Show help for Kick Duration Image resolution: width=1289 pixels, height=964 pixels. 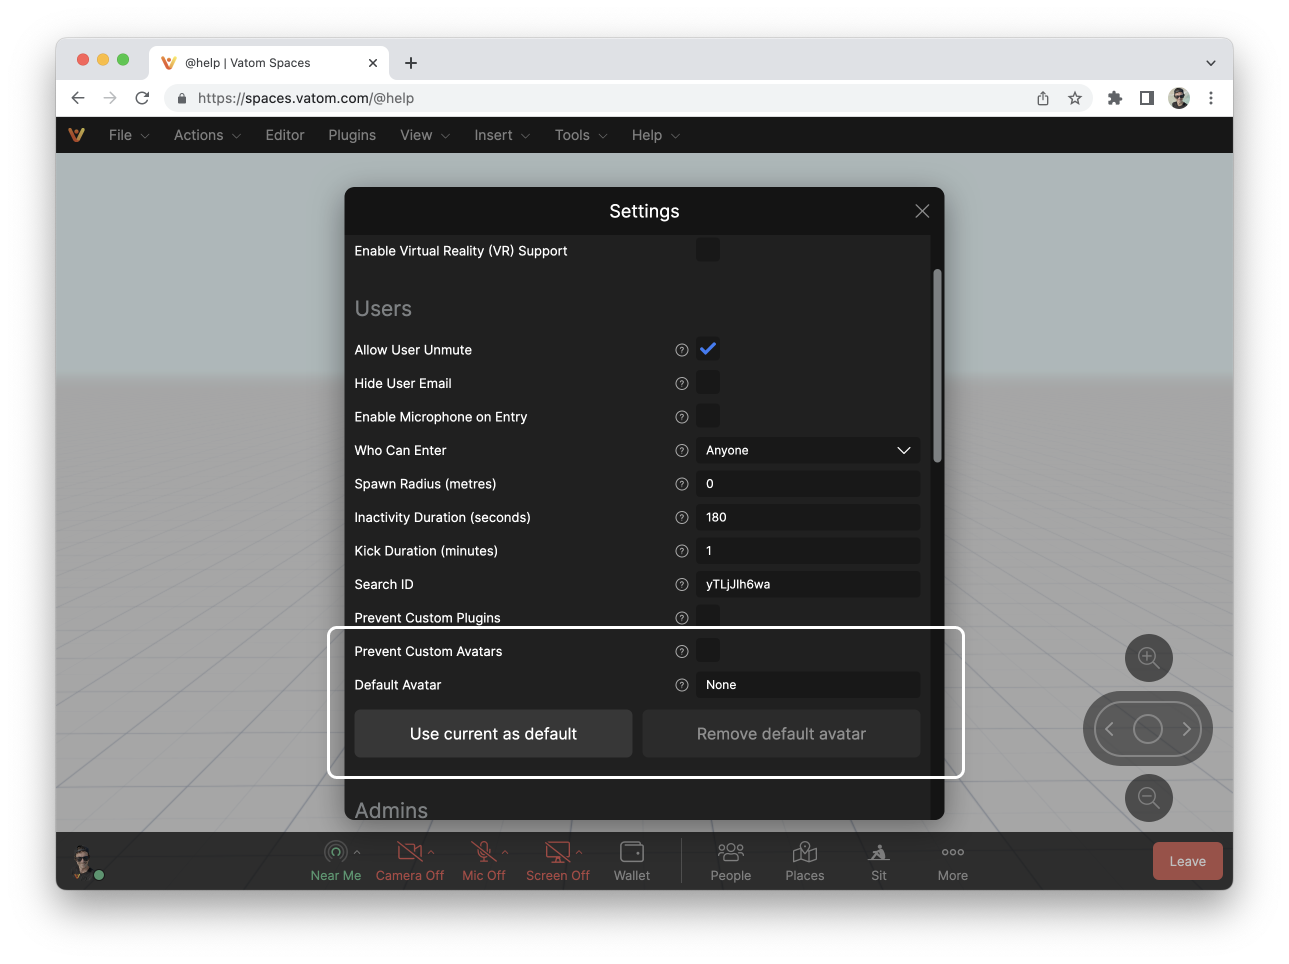click(x=682, y=551)
